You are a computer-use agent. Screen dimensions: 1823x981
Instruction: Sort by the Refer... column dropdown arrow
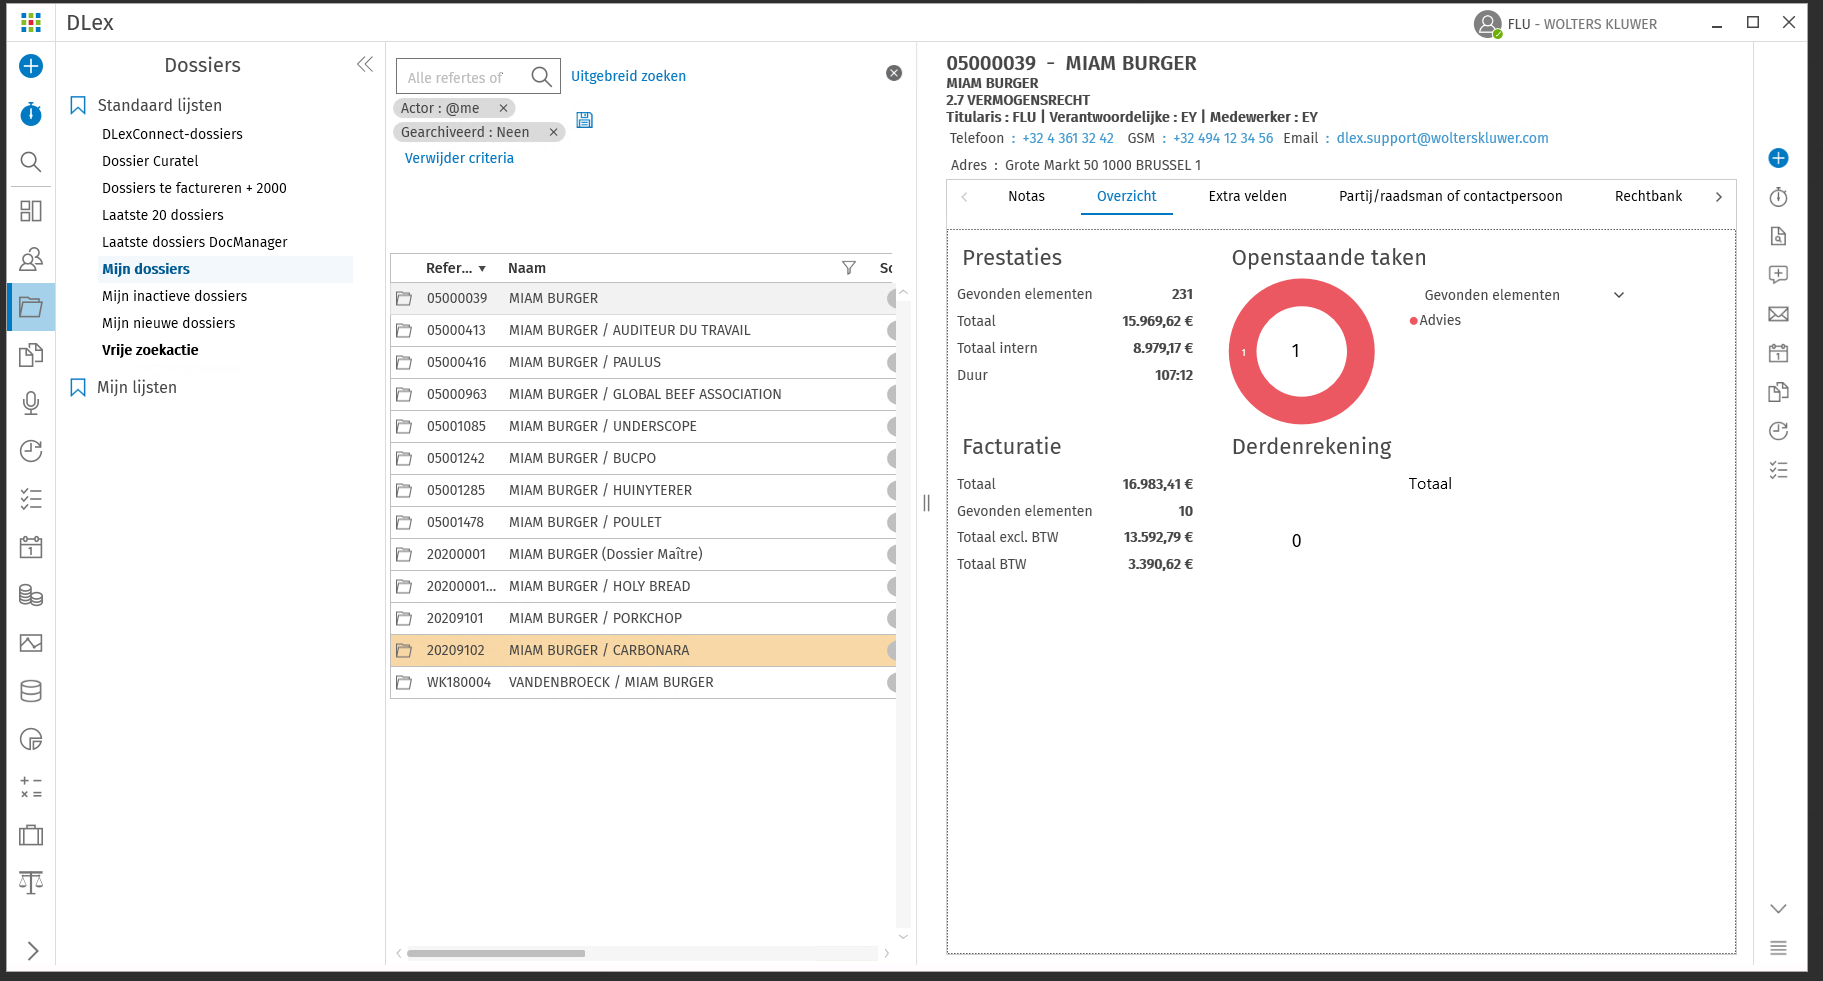(x=482, y=269)
